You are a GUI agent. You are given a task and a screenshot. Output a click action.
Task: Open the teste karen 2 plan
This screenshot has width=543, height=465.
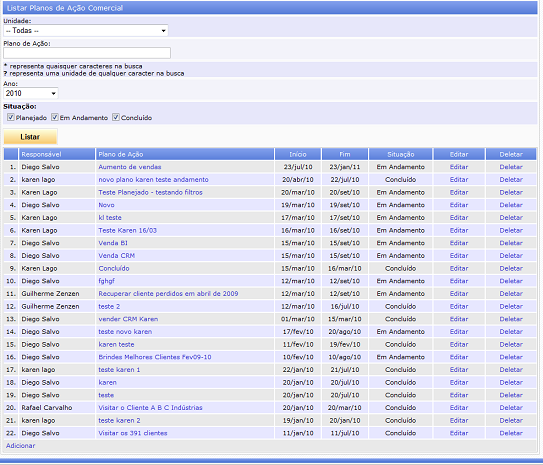[119, 420]
